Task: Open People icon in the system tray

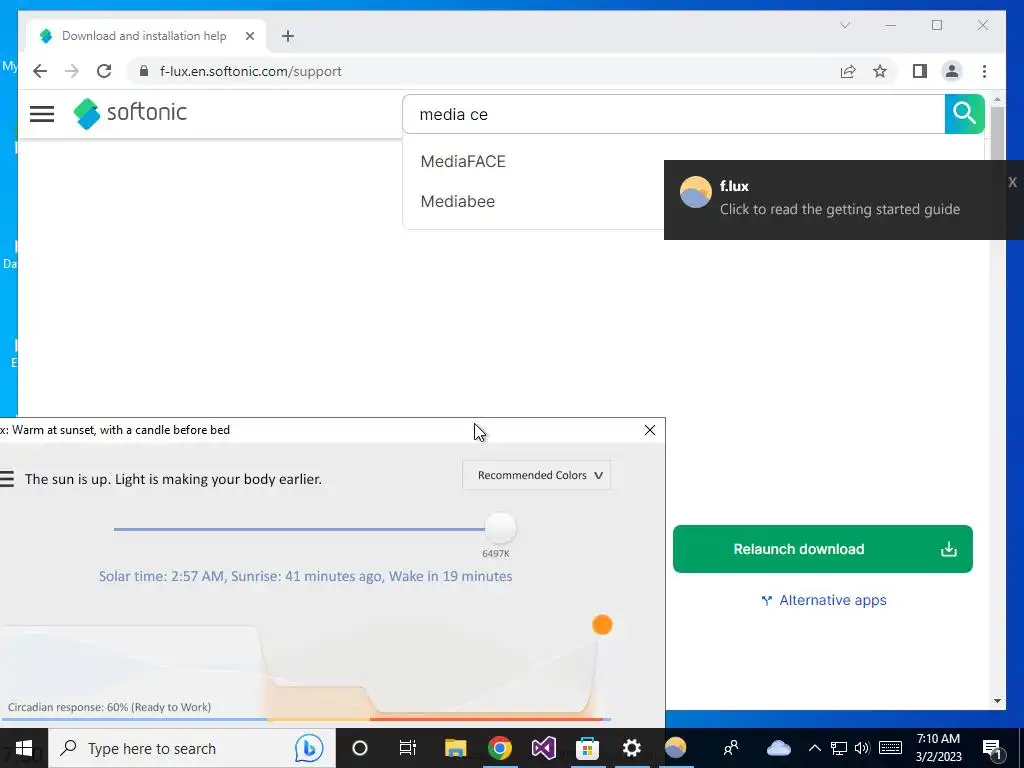Action: [731, 748]
